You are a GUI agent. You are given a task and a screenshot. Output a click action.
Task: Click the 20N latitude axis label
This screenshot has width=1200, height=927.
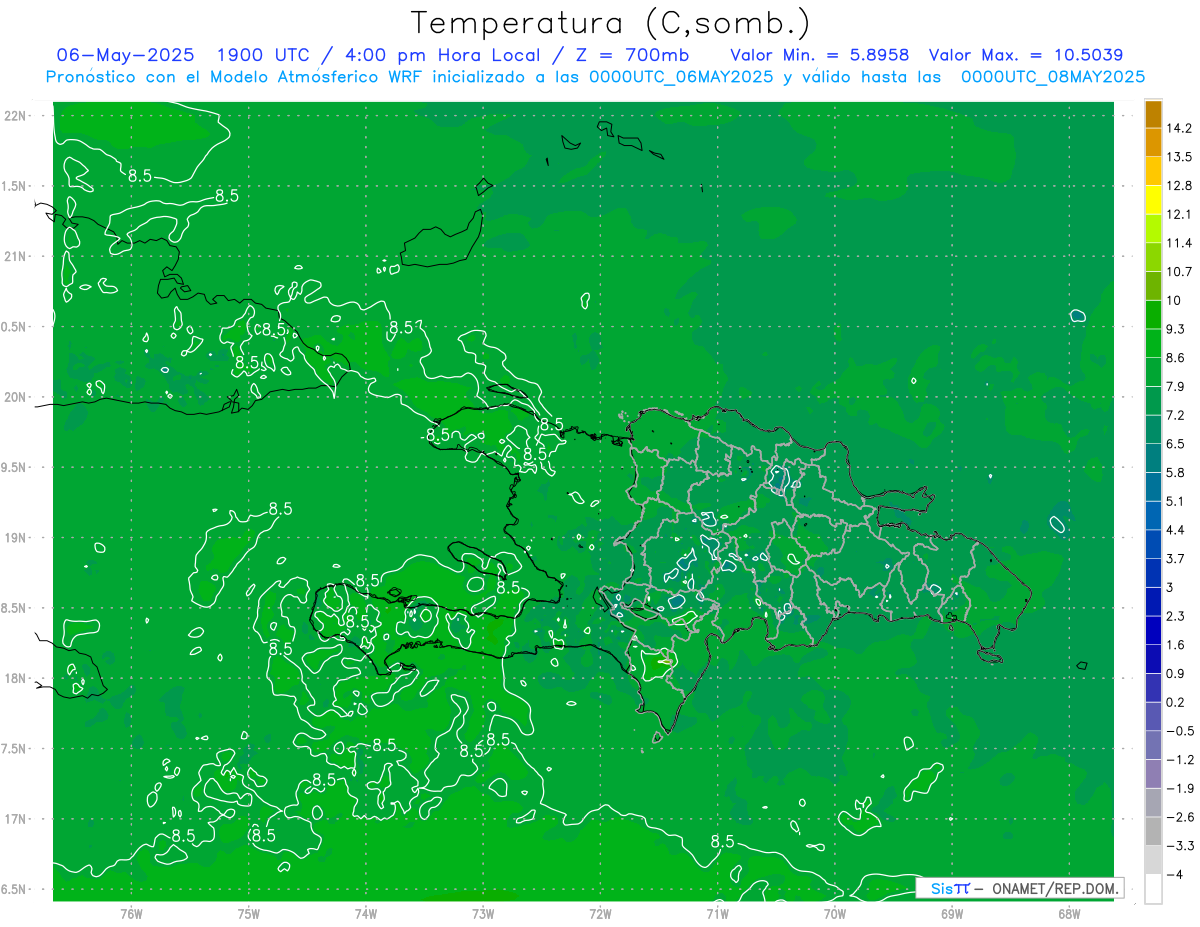point(16,397)
